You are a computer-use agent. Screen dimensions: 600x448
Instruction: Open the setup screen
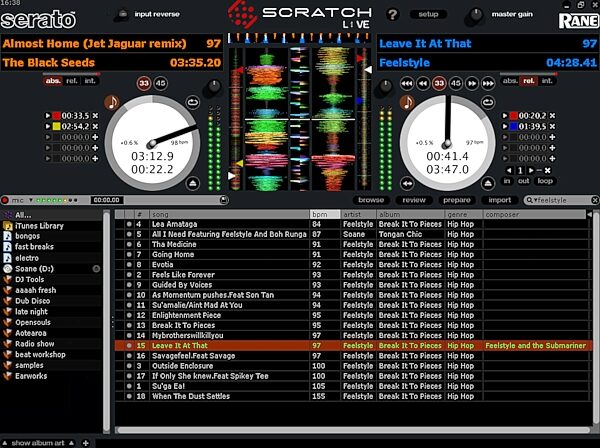tap(428, 14)
